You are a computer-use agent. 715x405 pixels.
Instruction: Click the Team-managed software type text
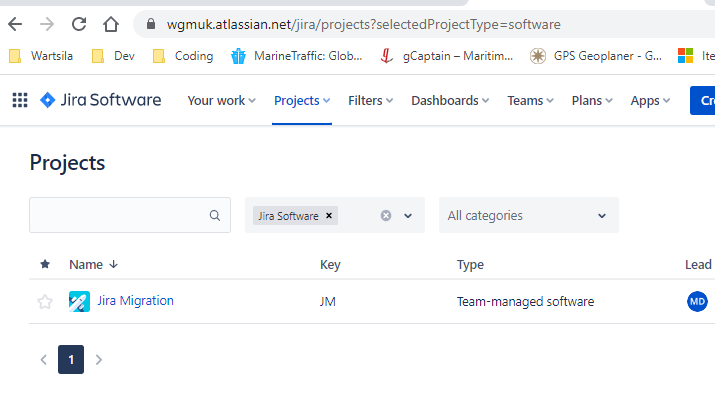click(525, 301)
